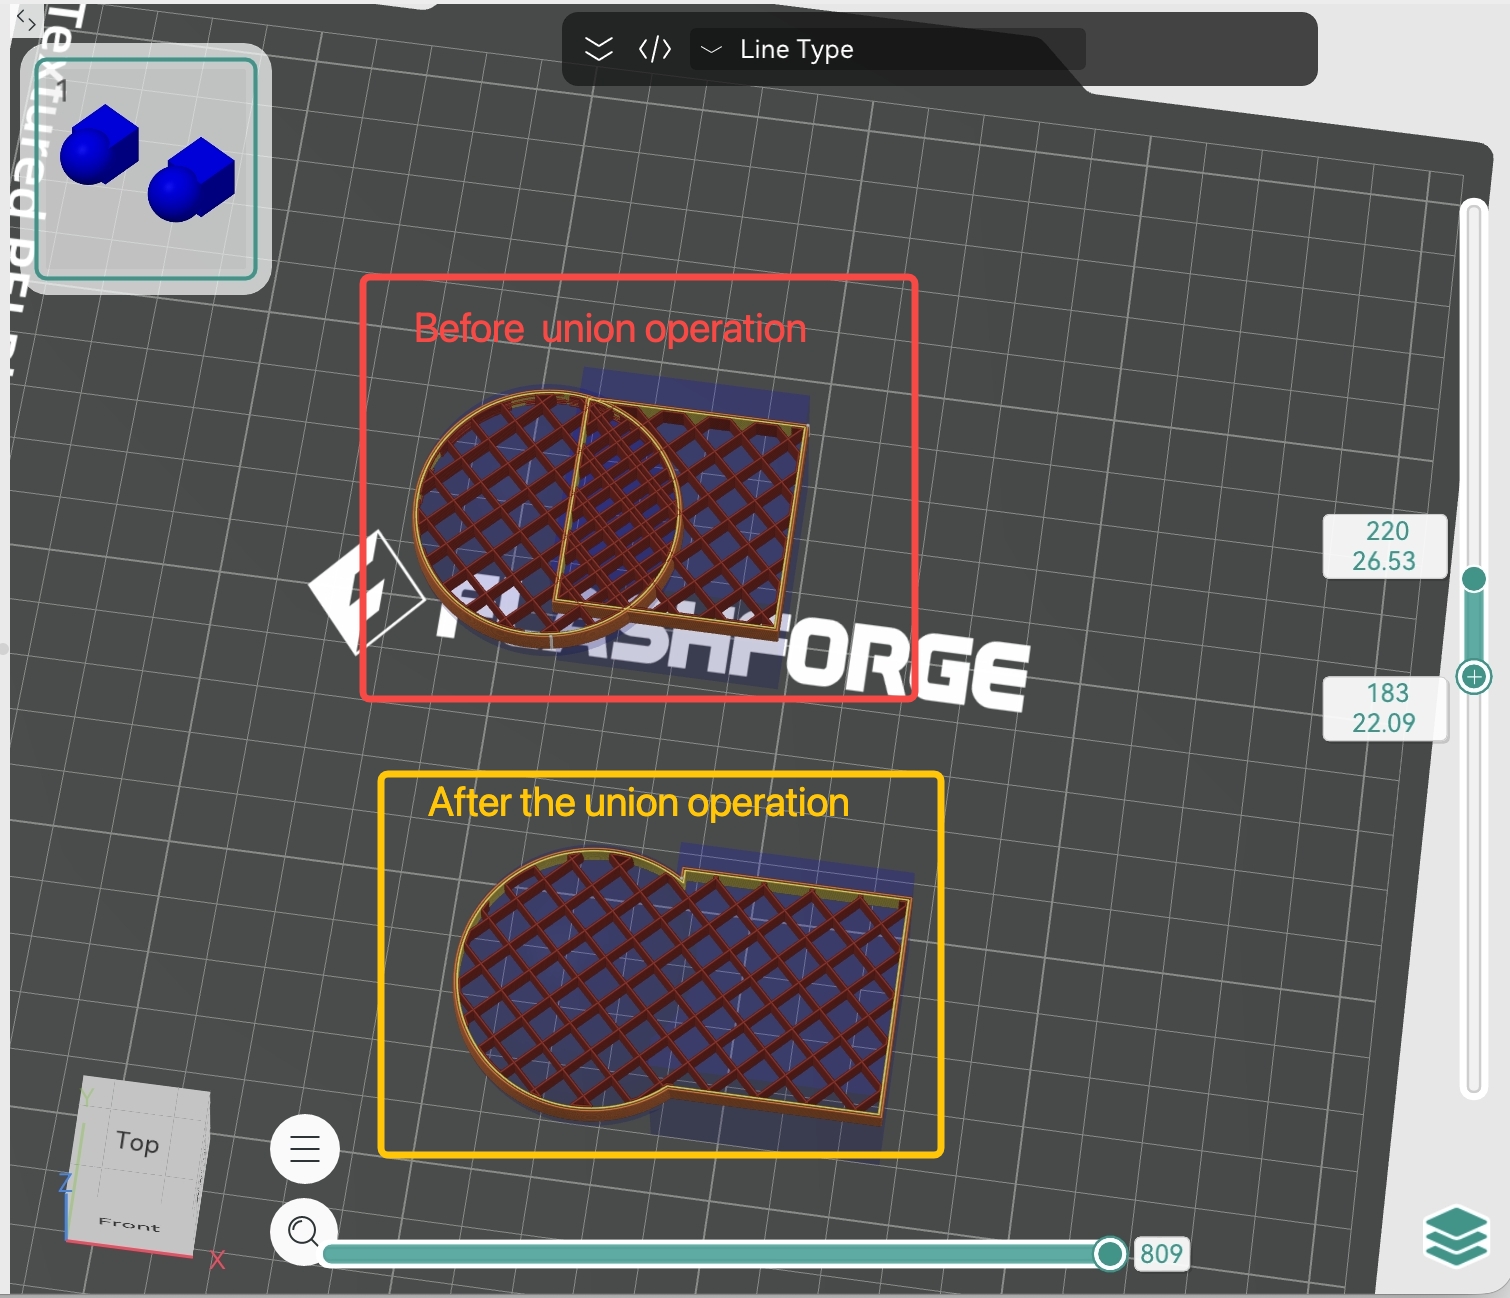
Task: Click the round magnifier button
Action: (303, 1231)
